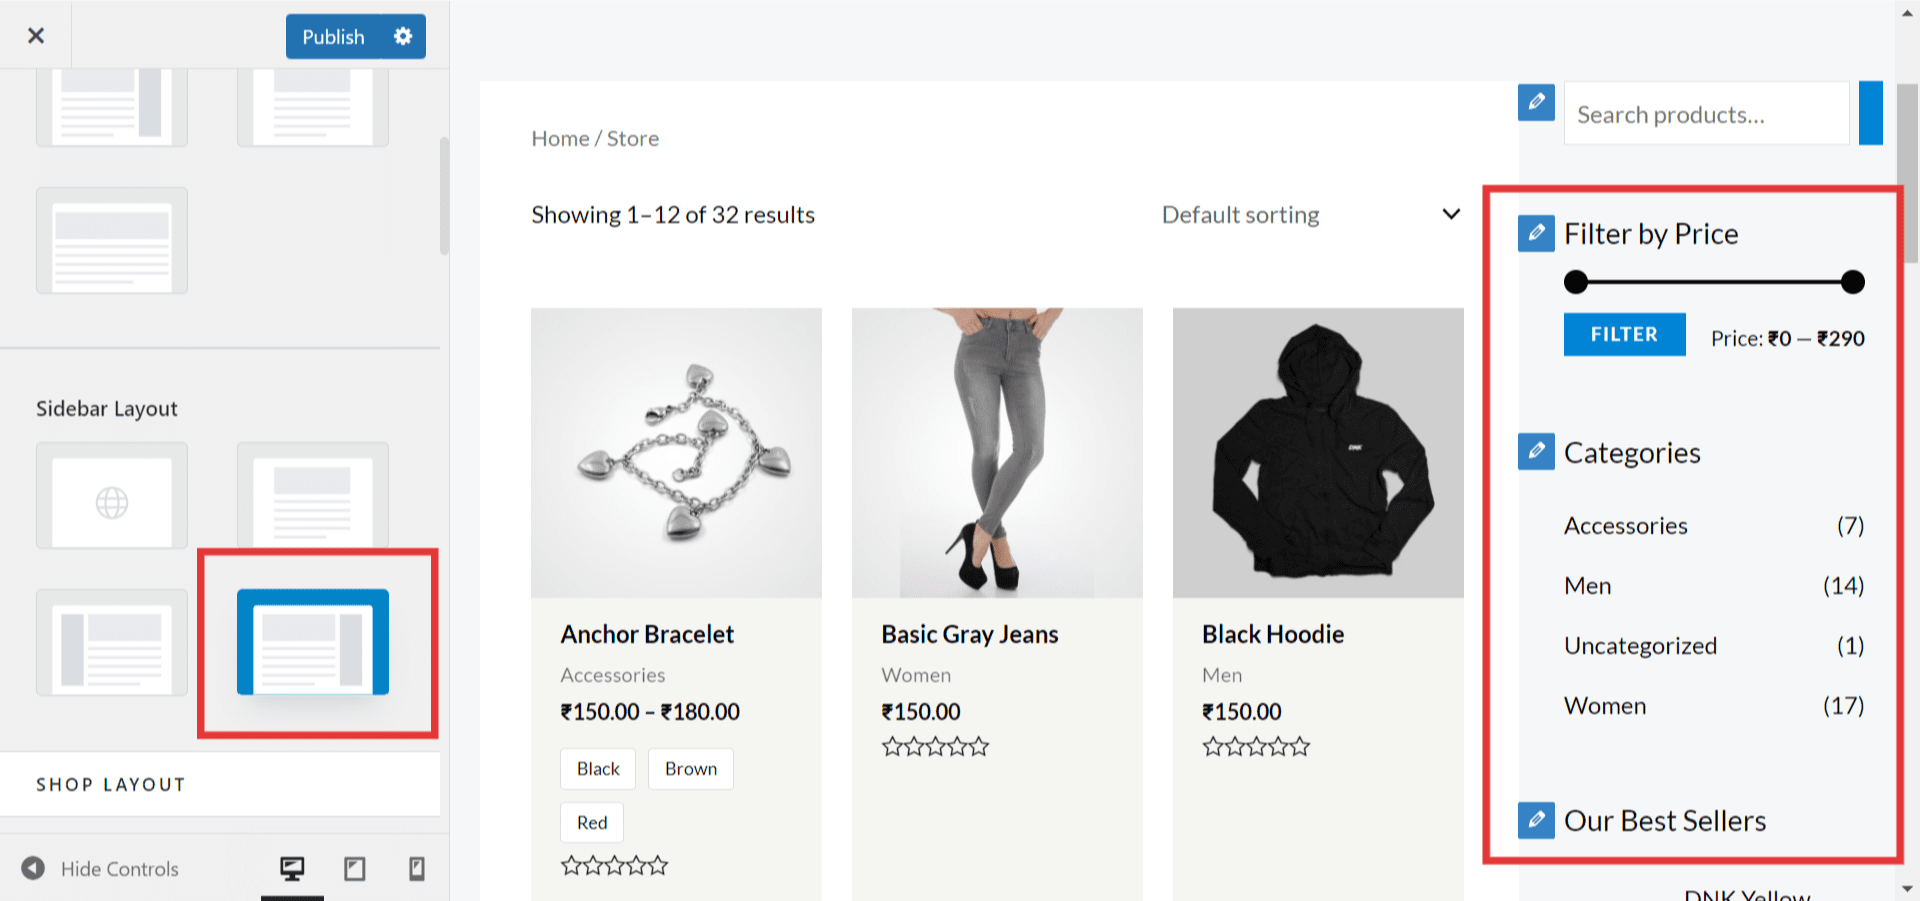Viewport: 1920px width, 901px height.
Task: Click edit pencil next to Filter by Price
Action: coord(1536,233)
